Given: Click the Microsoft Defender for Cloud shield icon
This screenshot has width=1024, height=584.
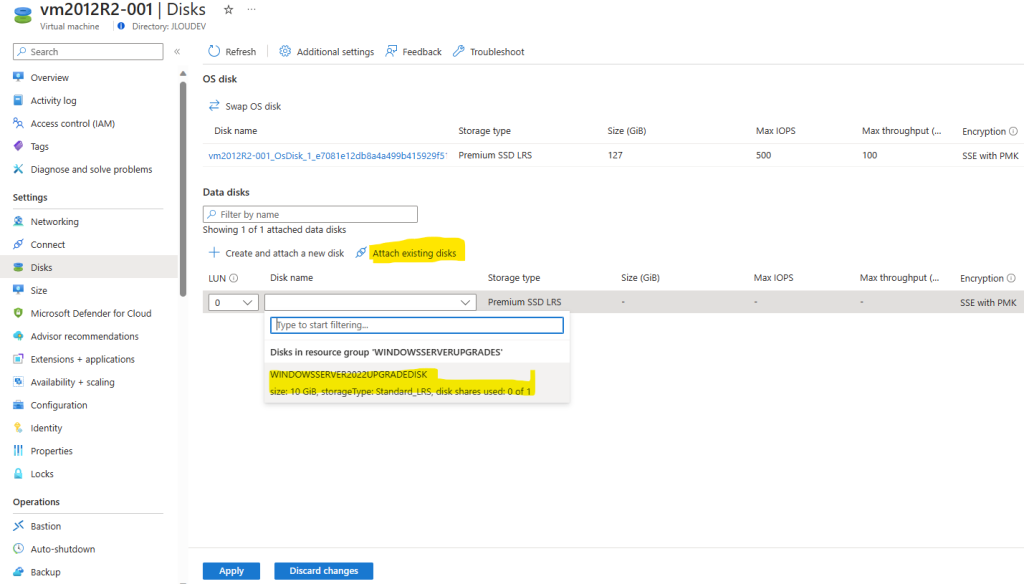Looking at the screenshot, I should tap(18, 313).
